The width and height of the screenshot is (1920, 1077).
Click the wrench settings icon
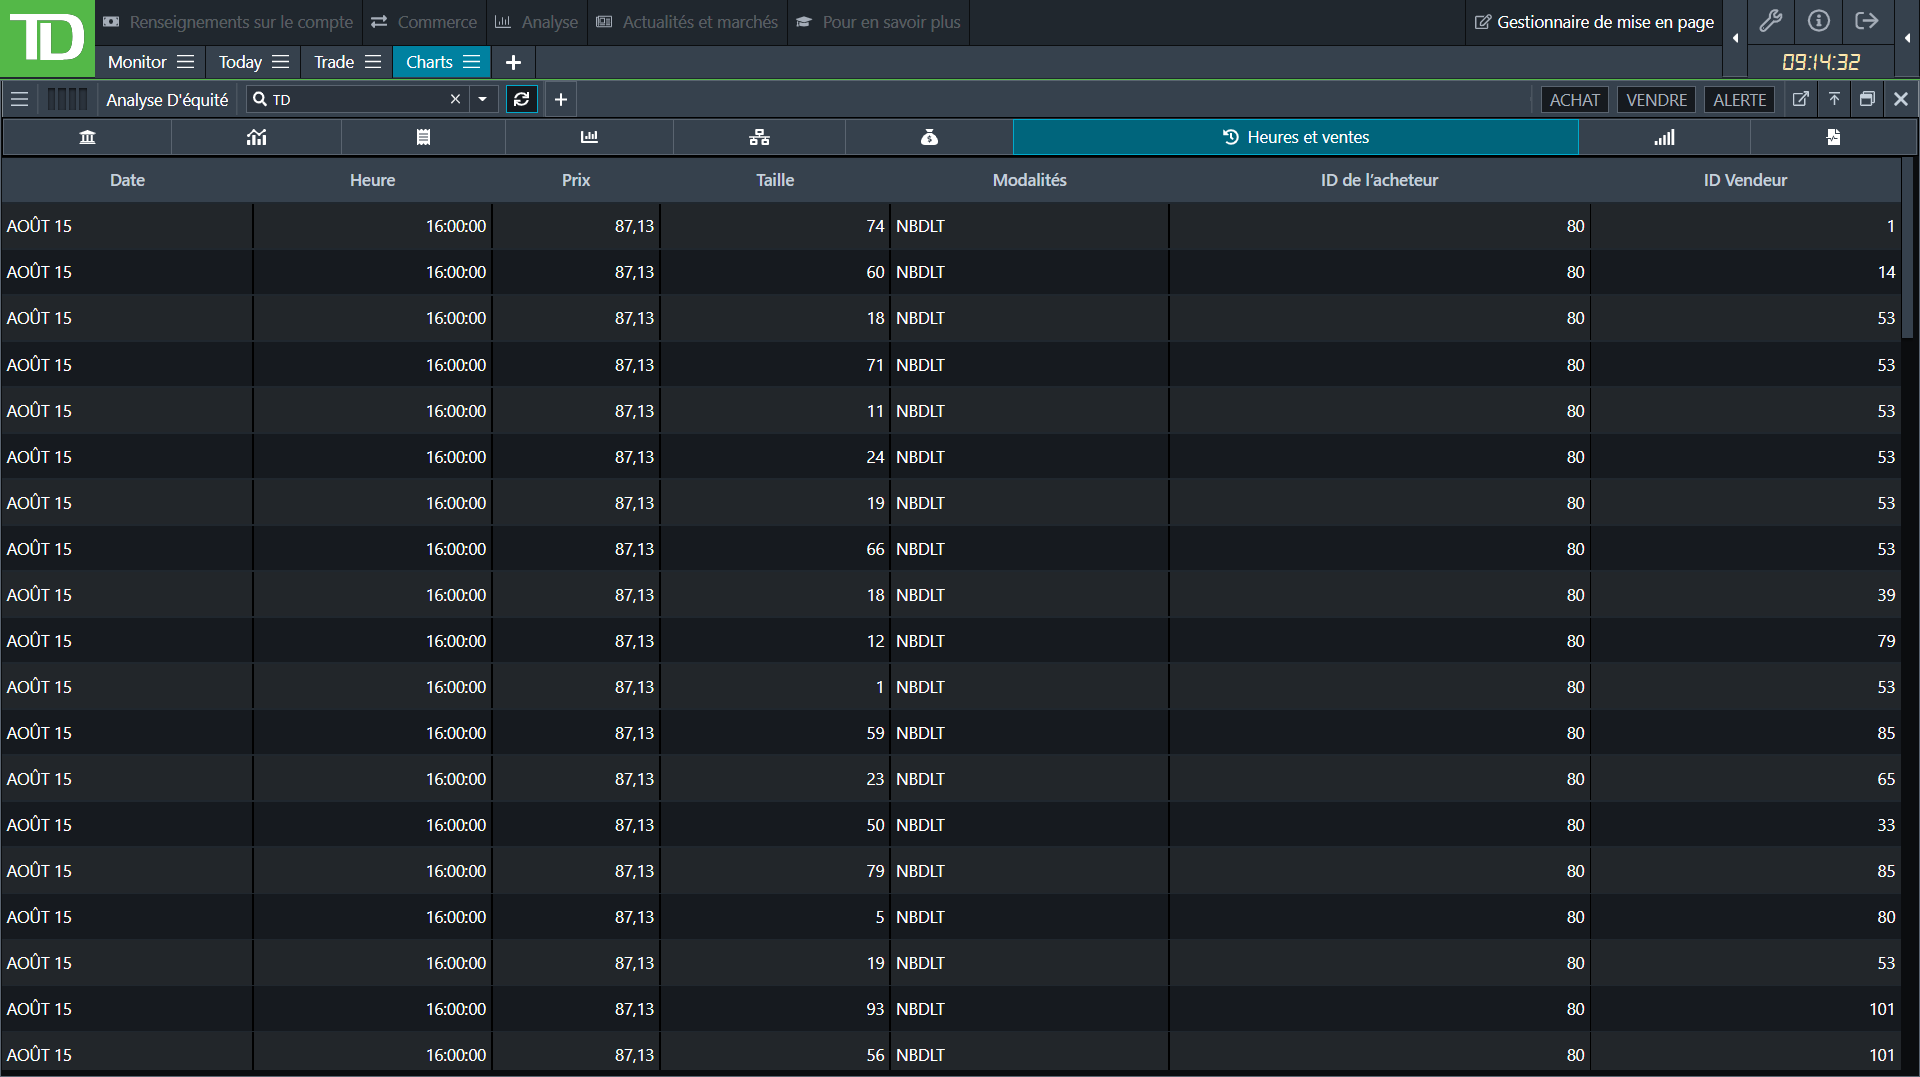coord(1771,21)
